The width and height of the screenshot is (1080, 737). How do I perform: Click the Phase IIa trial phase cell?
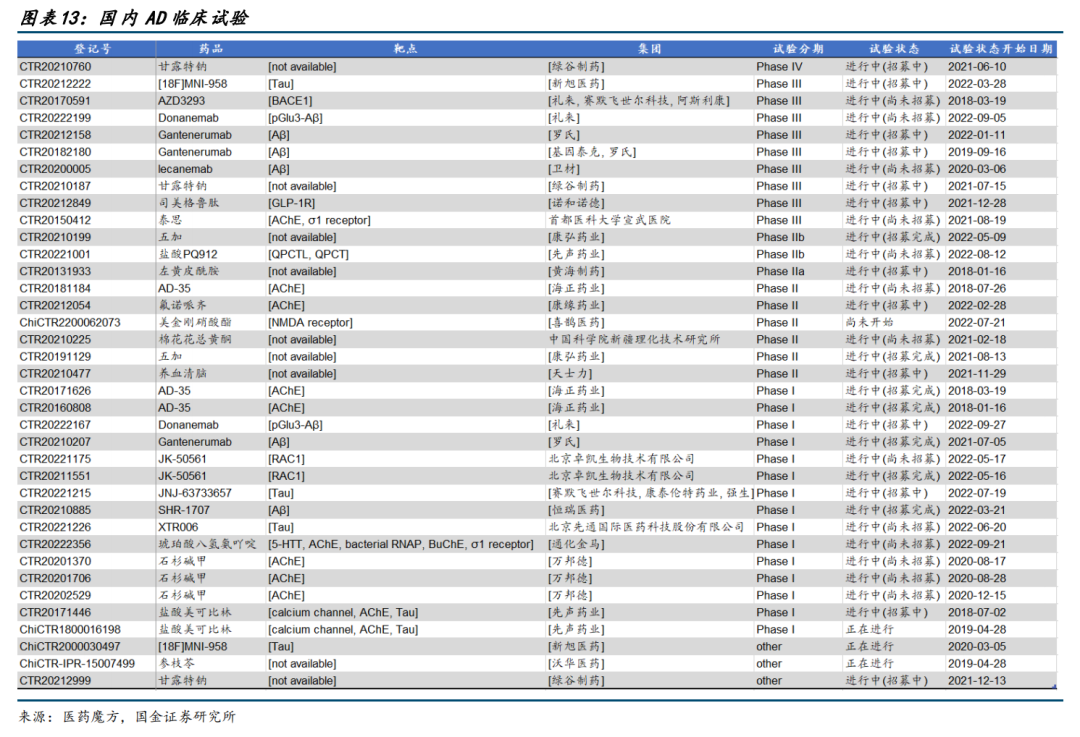point(780,271)
